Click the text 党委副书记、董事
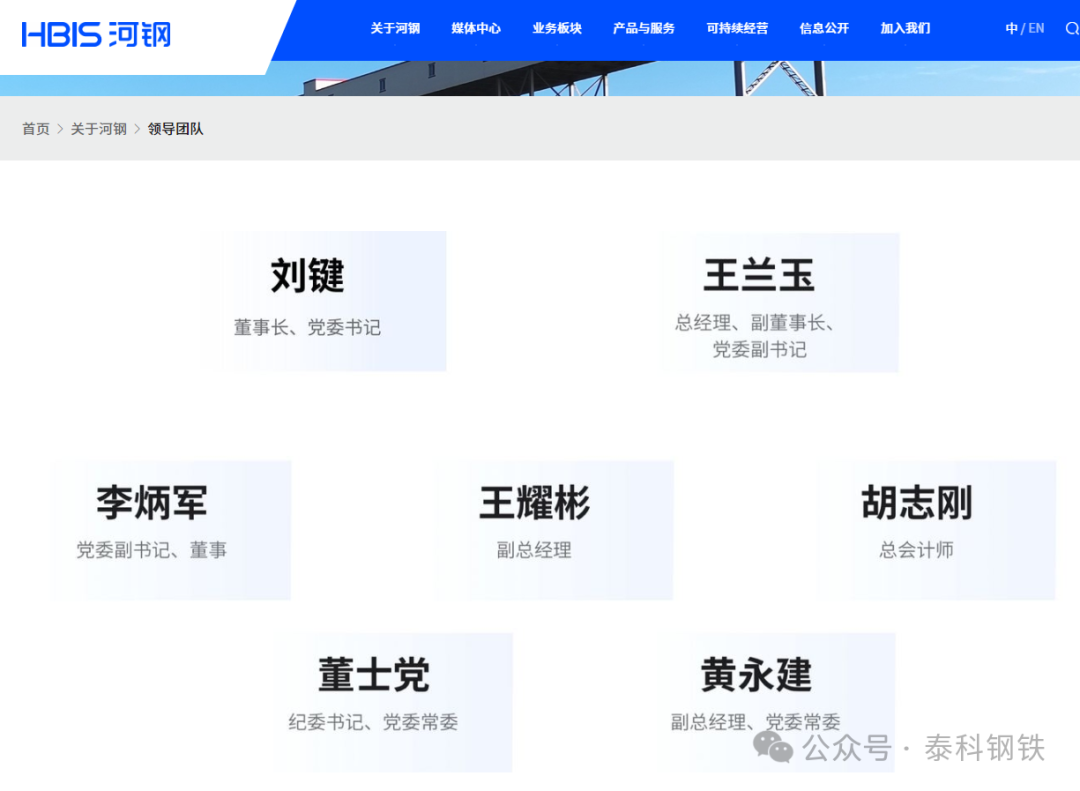Viewport: 1080px width, 791px height. pos(152,550)
